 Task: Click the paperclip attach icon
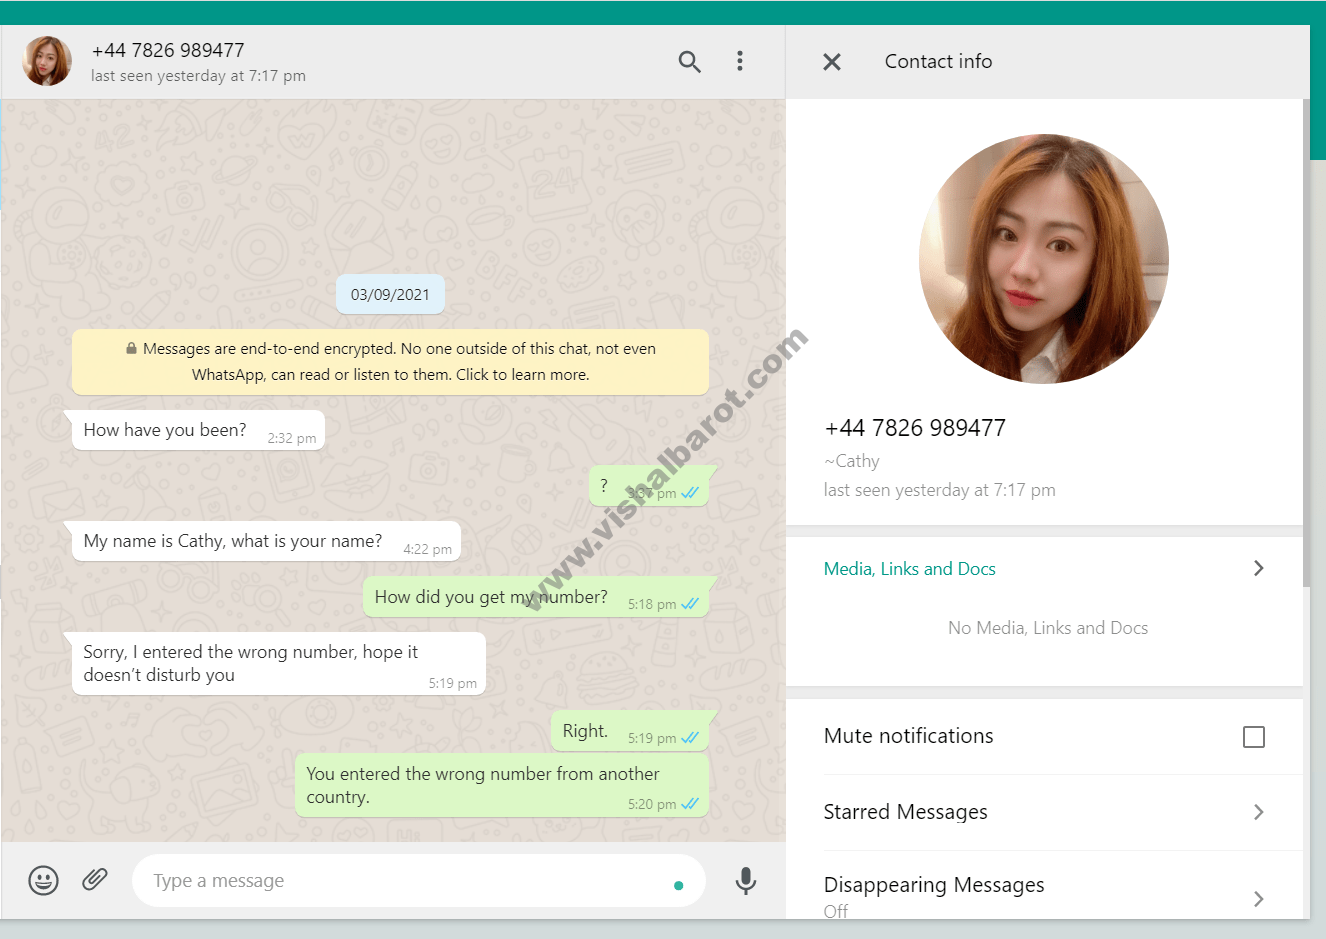click(95, 879)
